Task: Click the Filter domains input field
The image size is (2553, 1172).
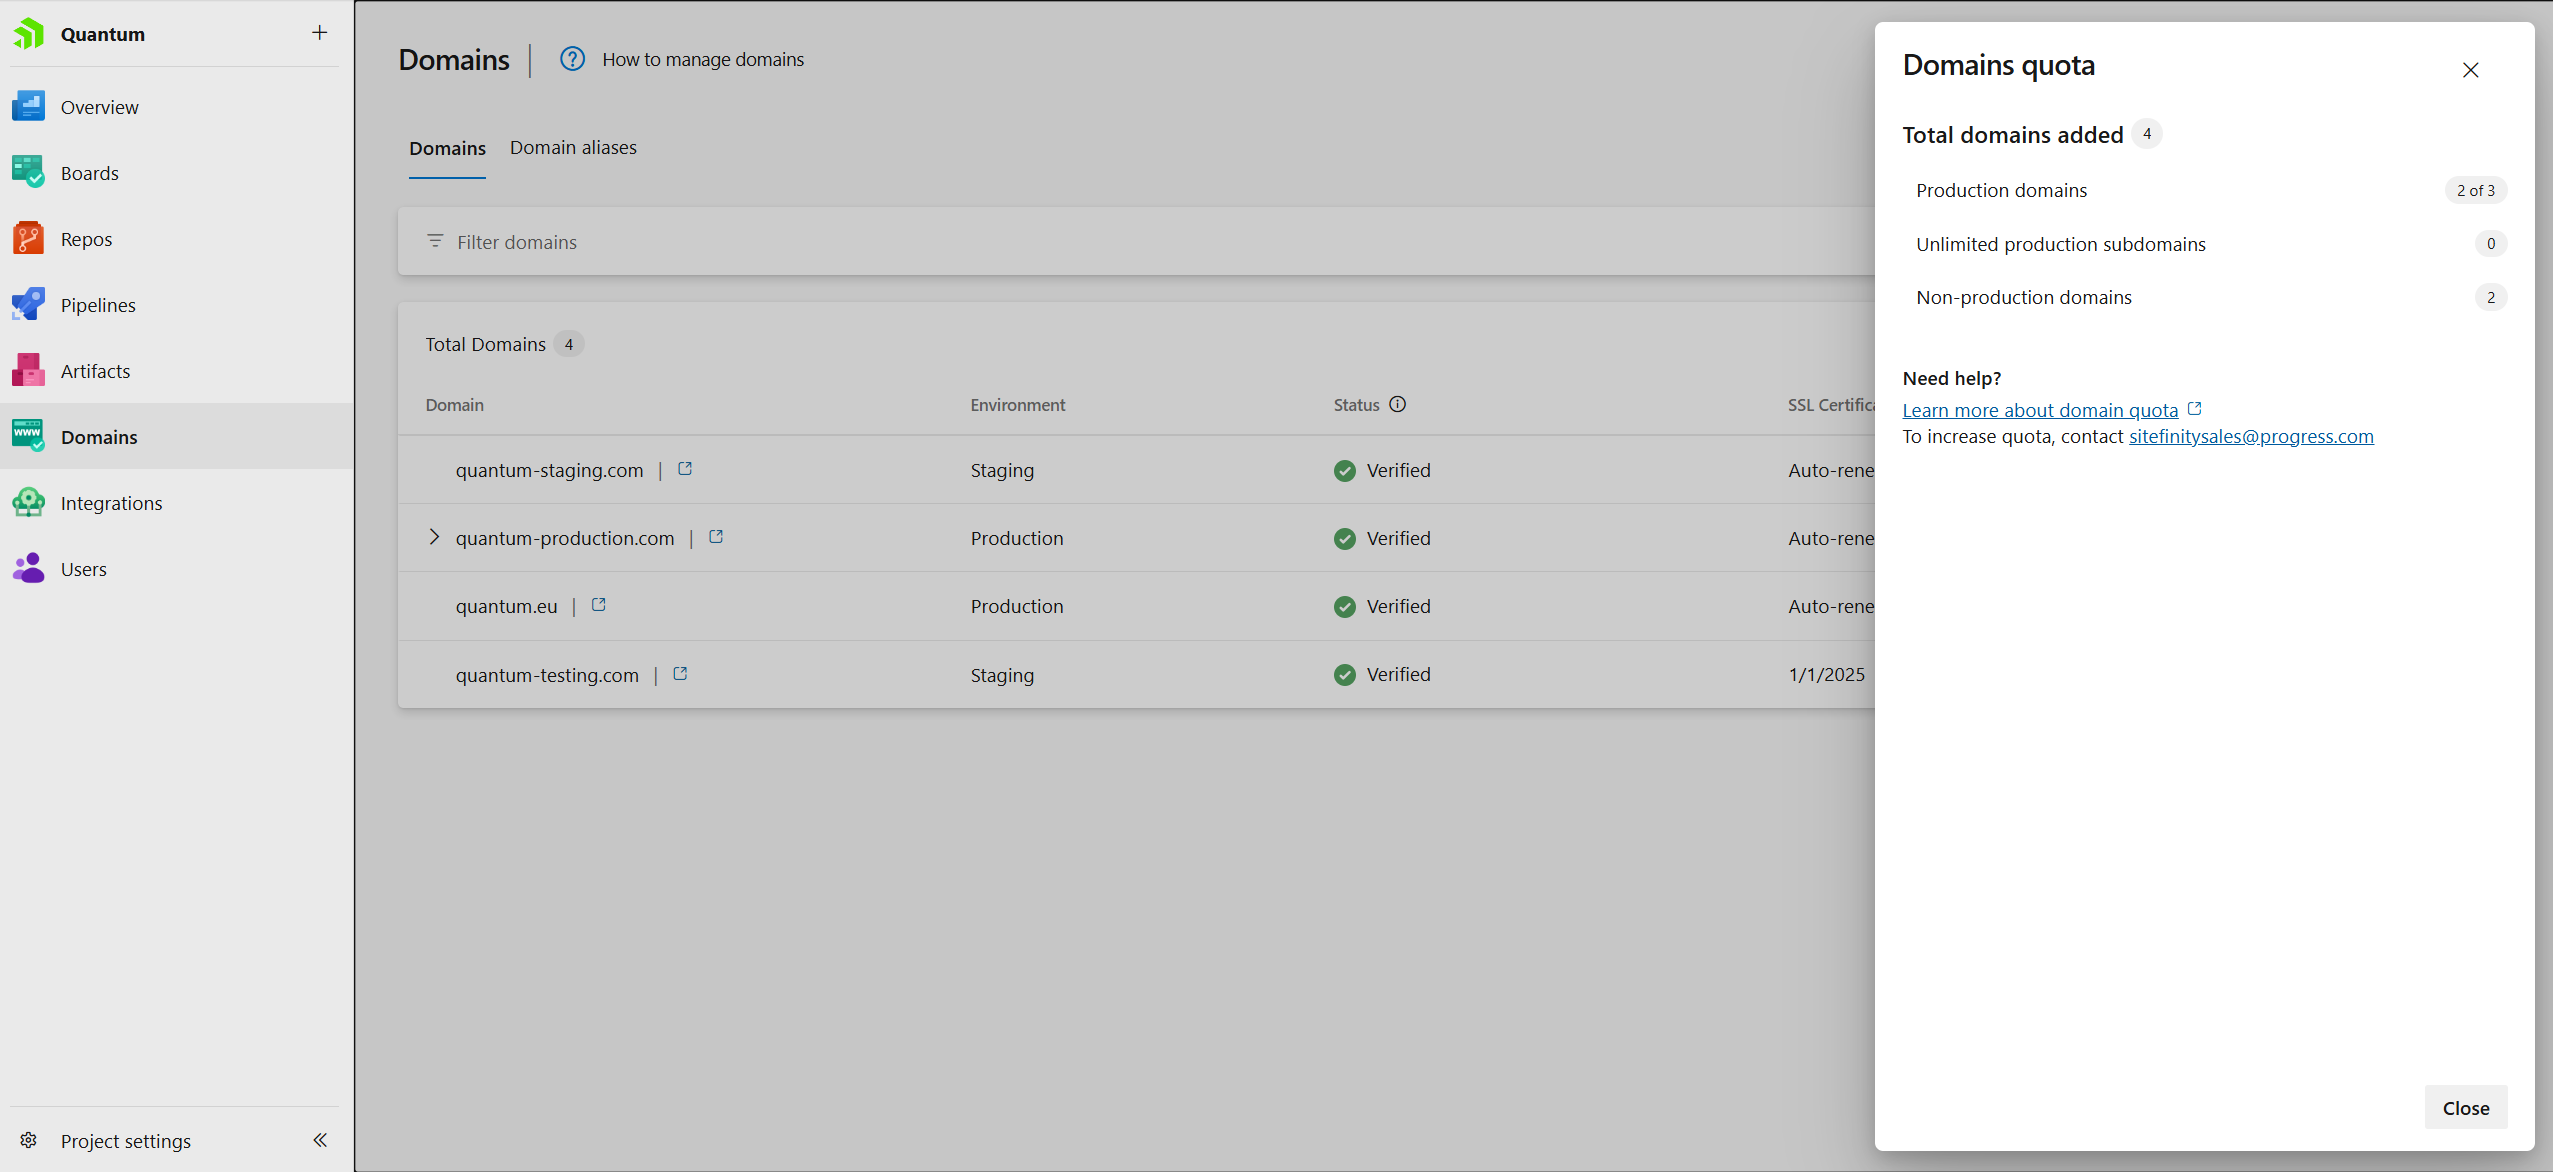Action: pos(1100,242)
